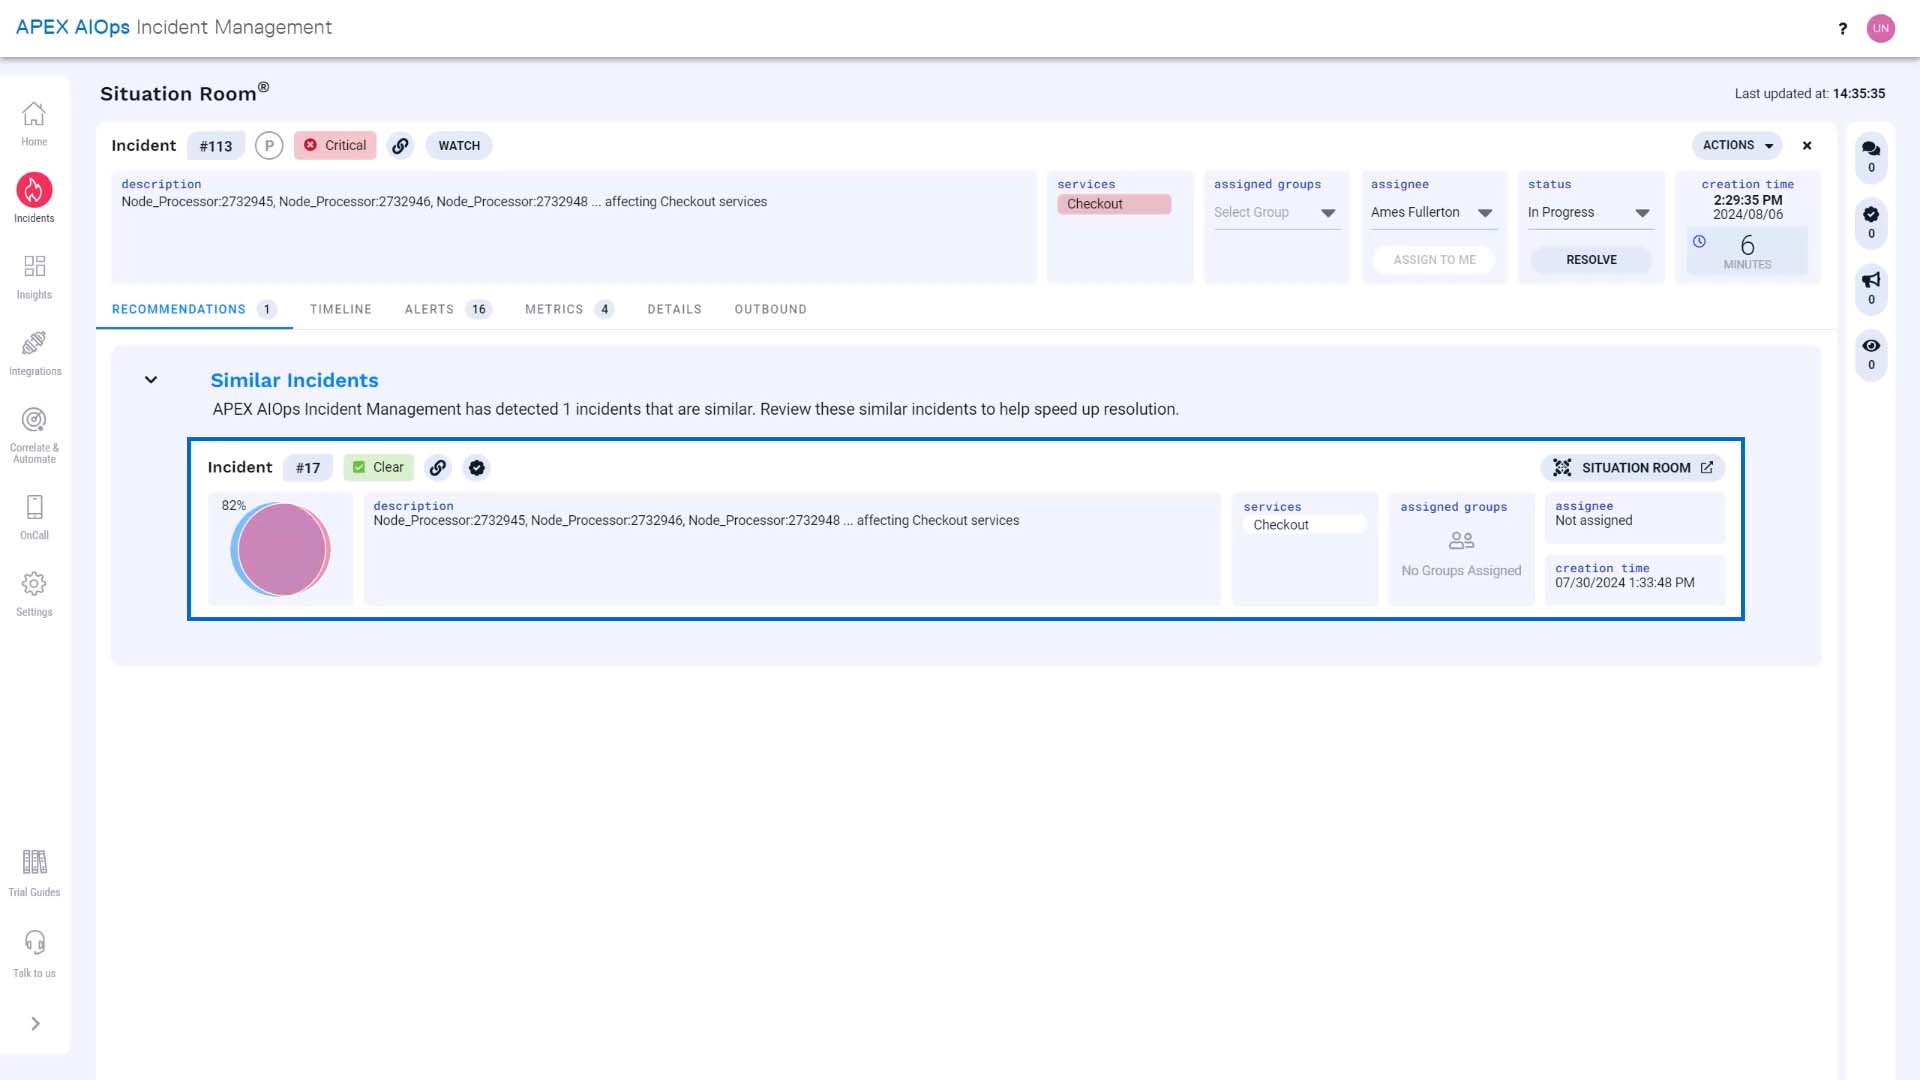1920x1080 pixels.
Task: Click the watchers eye icon
Action: tap(1871, 346)
